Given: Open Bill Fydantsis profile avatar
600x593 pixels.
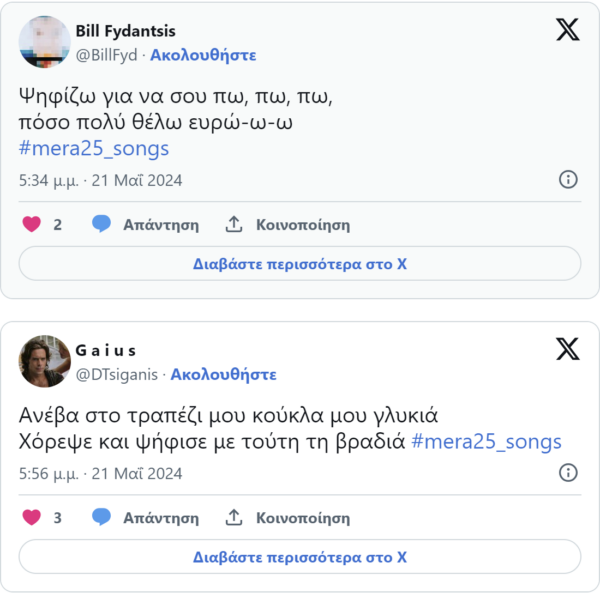Looking at the screenshot, I should [x=44, y=42].
